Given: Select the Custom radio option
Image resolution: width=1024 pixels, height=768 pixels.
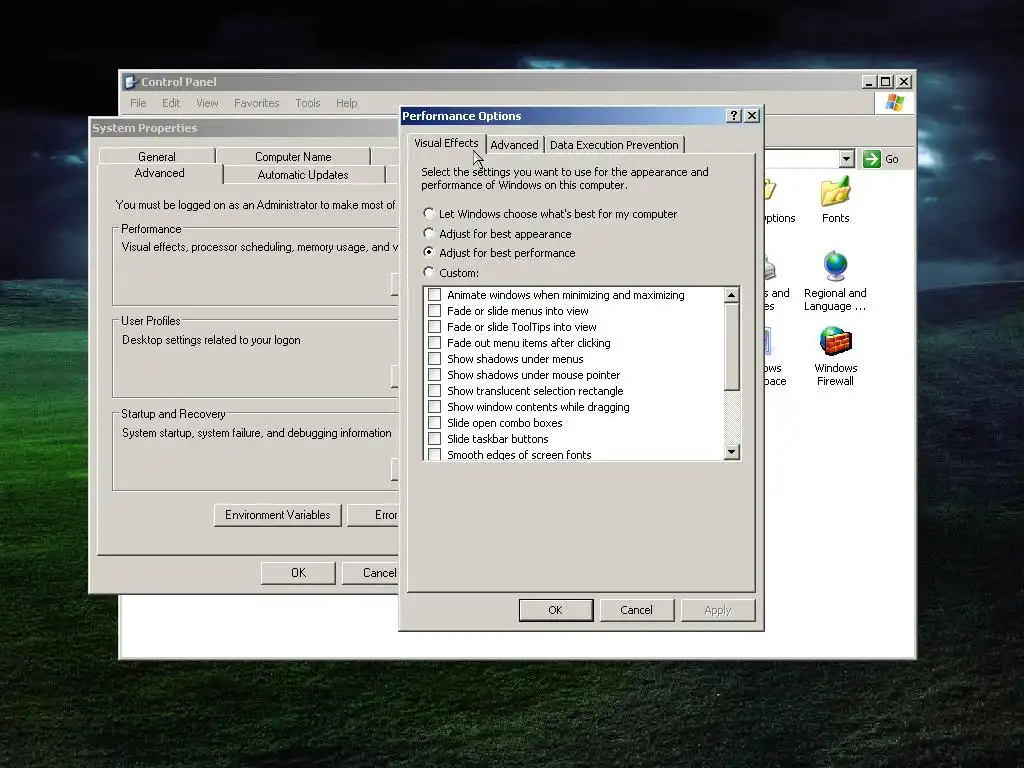Looking at the screenshot, I should point(429,272).
